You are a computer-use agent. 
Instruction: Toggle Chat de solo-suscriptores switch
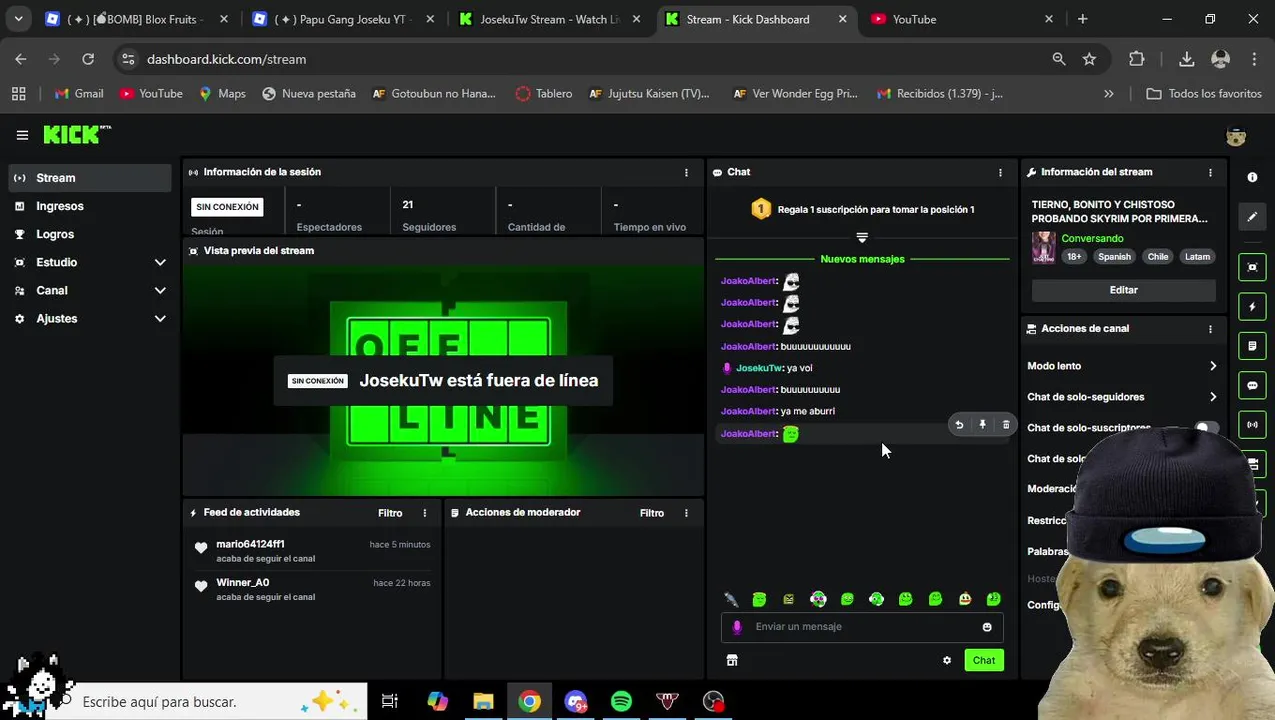coord(1207,428)
